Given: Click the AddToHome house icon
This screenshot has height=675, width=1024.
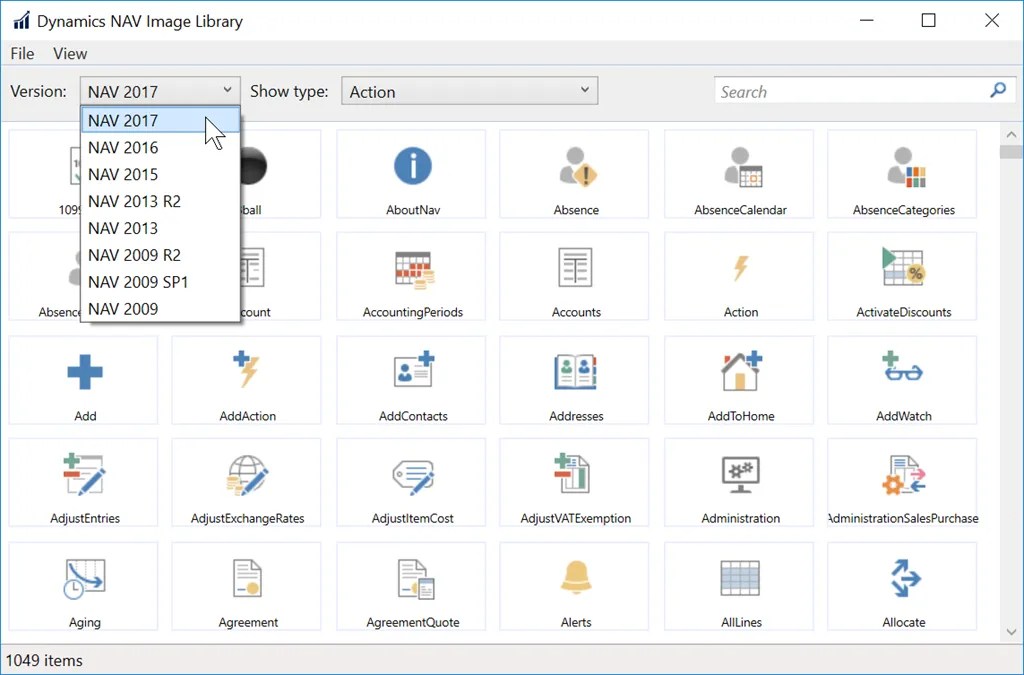Looking at the screenshot, I should [x=741, y=370].
